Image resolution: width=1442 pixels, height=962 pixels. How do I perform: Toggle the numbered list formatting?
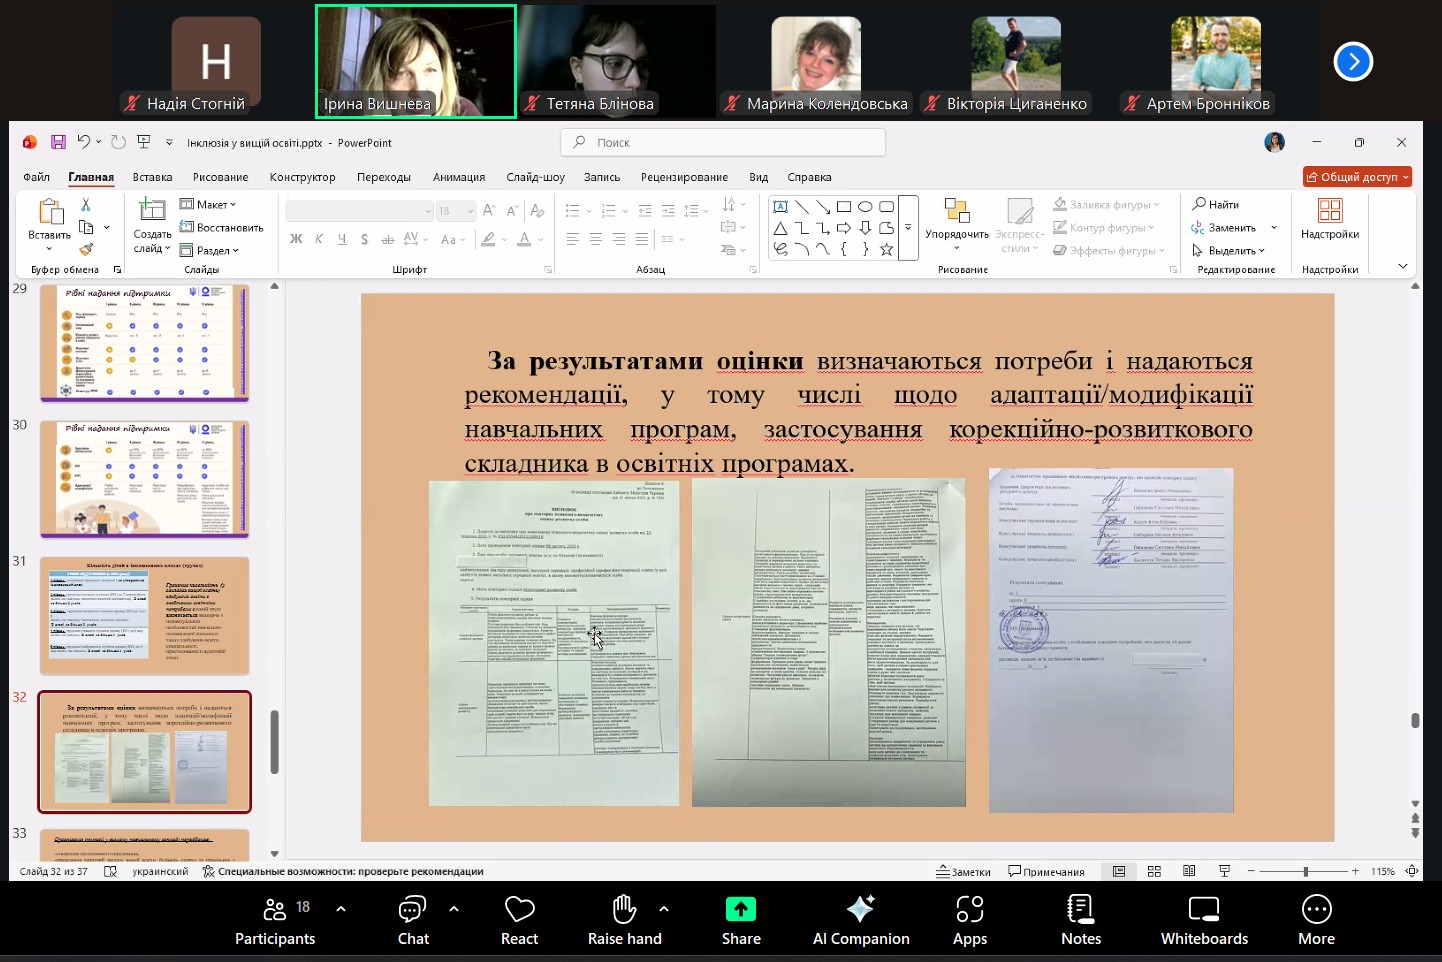pyautogui.click(x=608, y=210)
